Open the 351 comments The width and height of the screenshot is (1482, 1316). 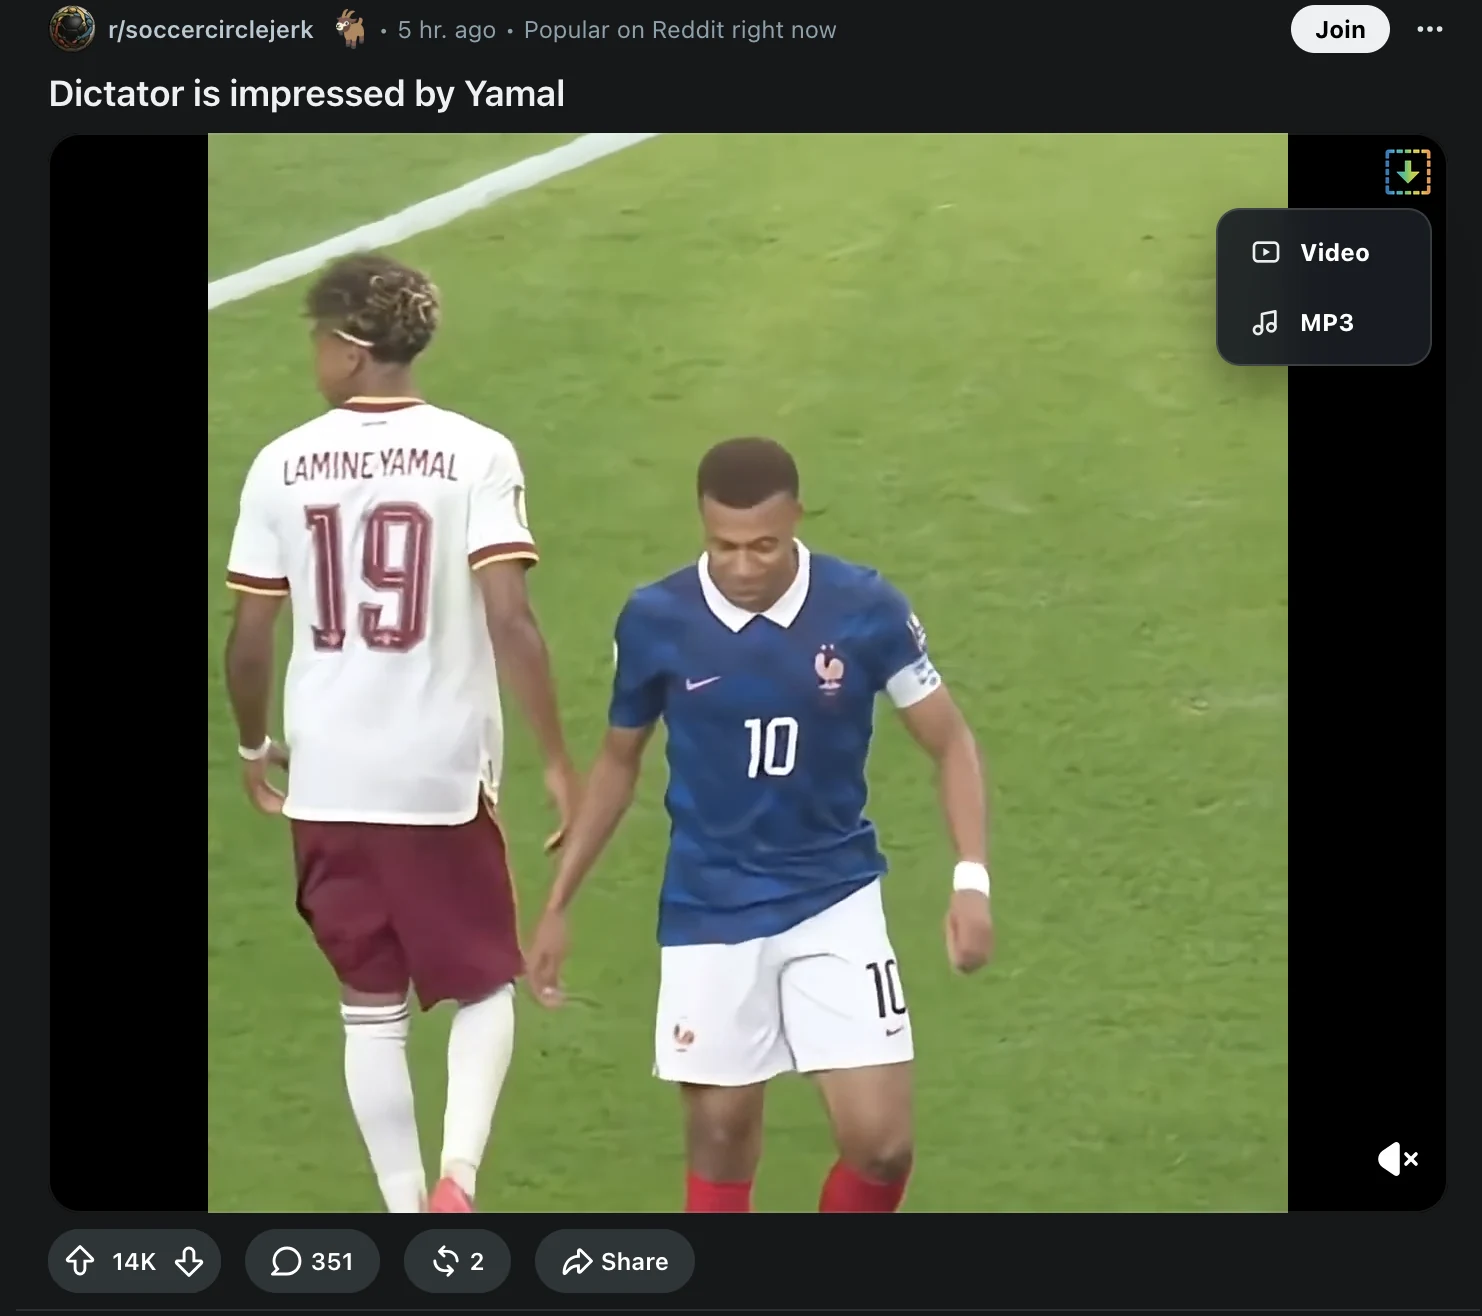click(312, 1261)
